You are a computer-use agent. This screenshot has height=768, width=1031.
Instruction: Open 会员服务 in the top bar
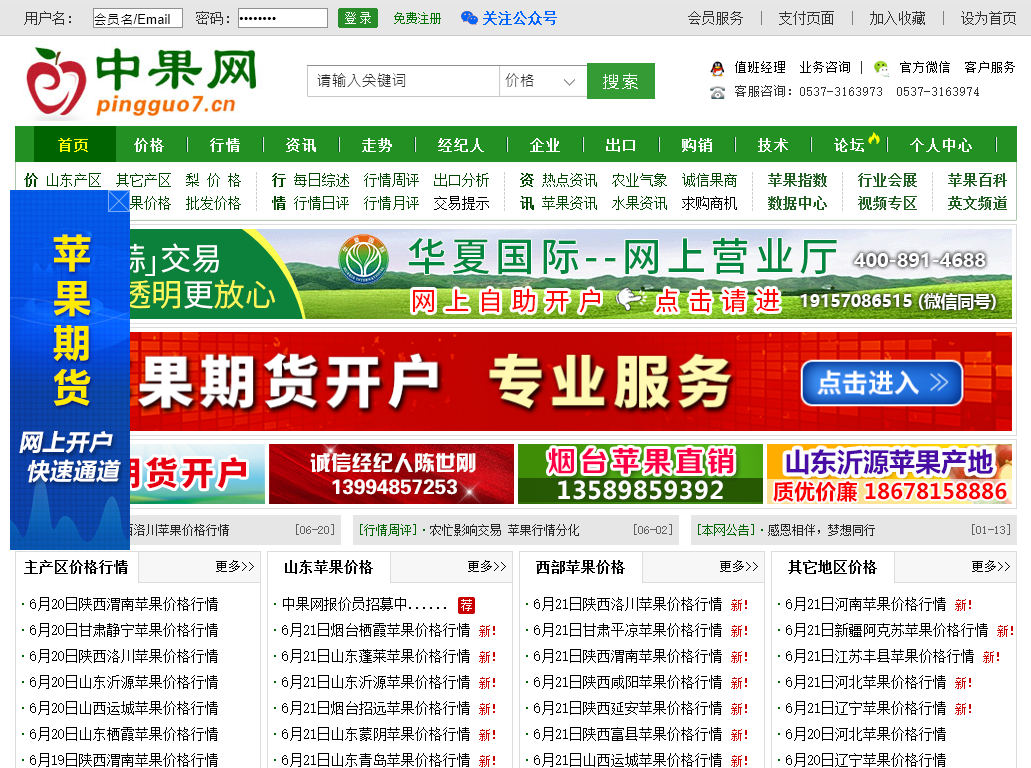[715, 18]
